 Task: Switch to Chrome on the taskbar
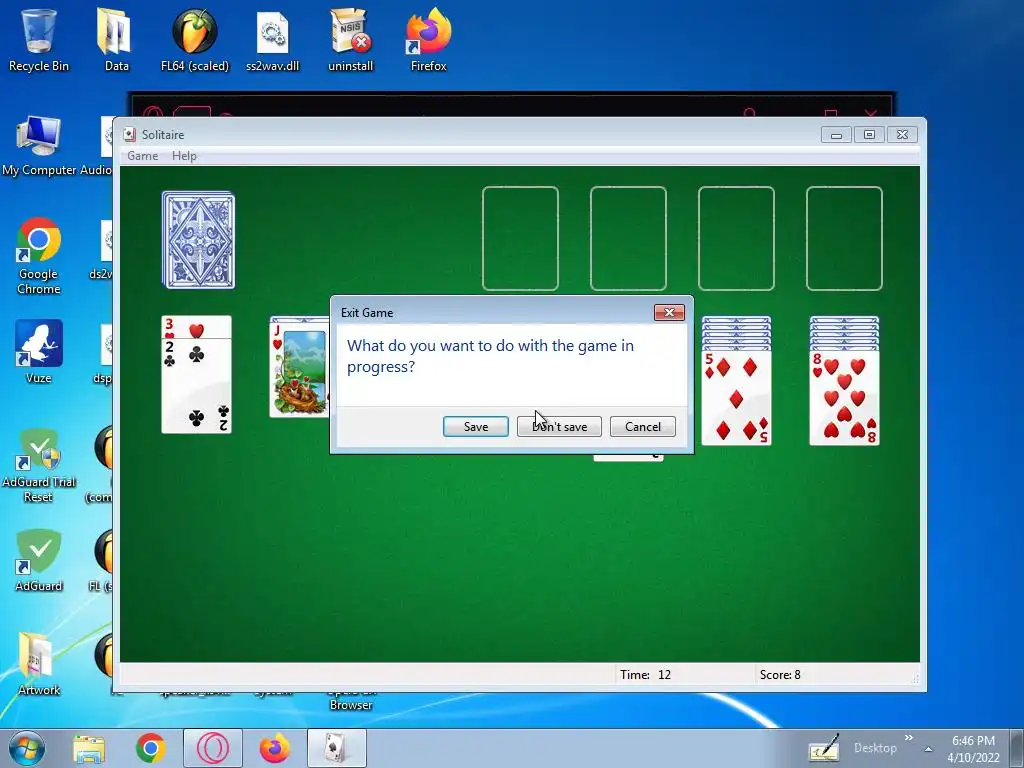pos(151,748)
